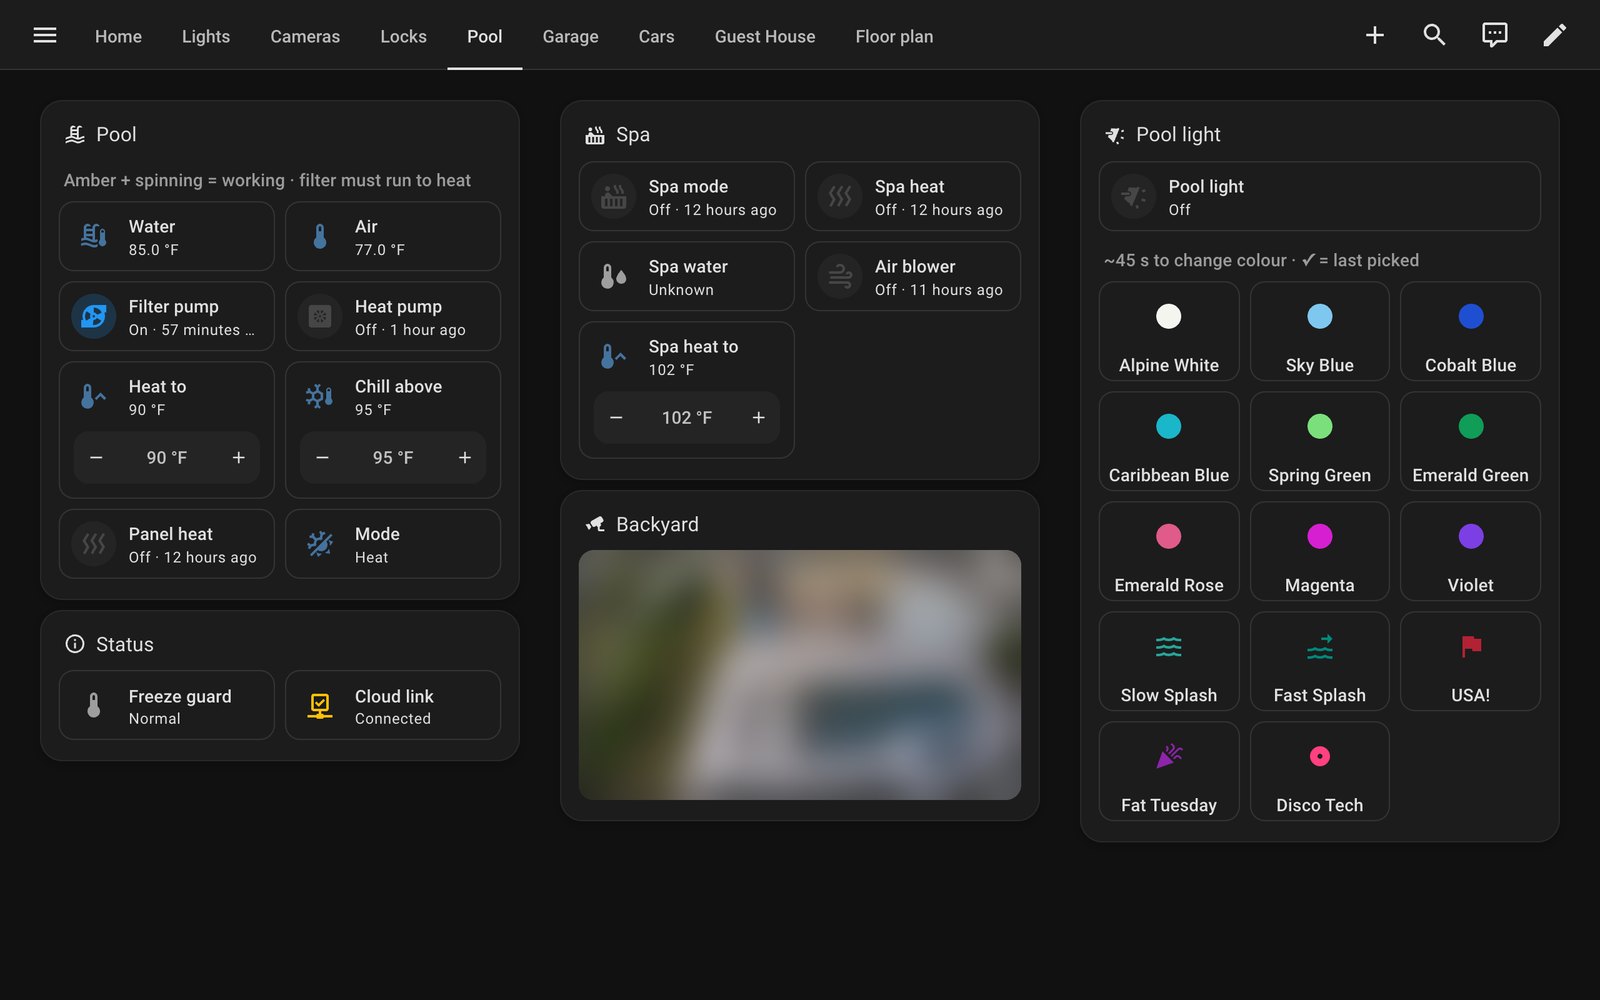Click the pencil edit dashboard icon
The width and height of the screenshot is (1600, 1000).
coord(1554,35)
